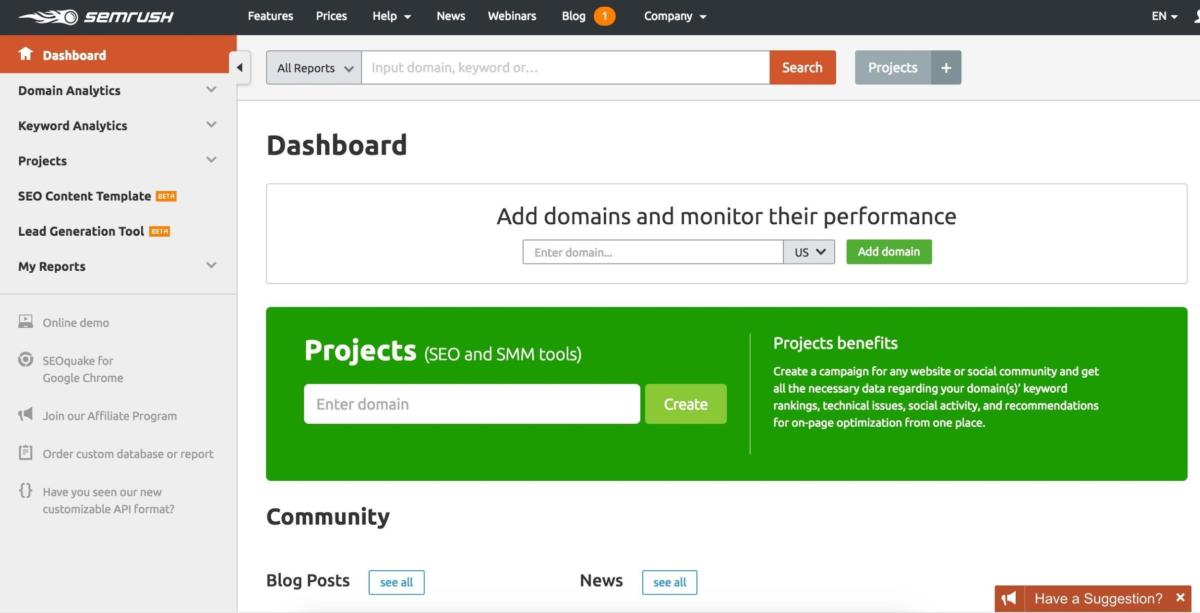1200x613 pixels.
Task: Click the custom database clipboard icon
Action: 26,453
